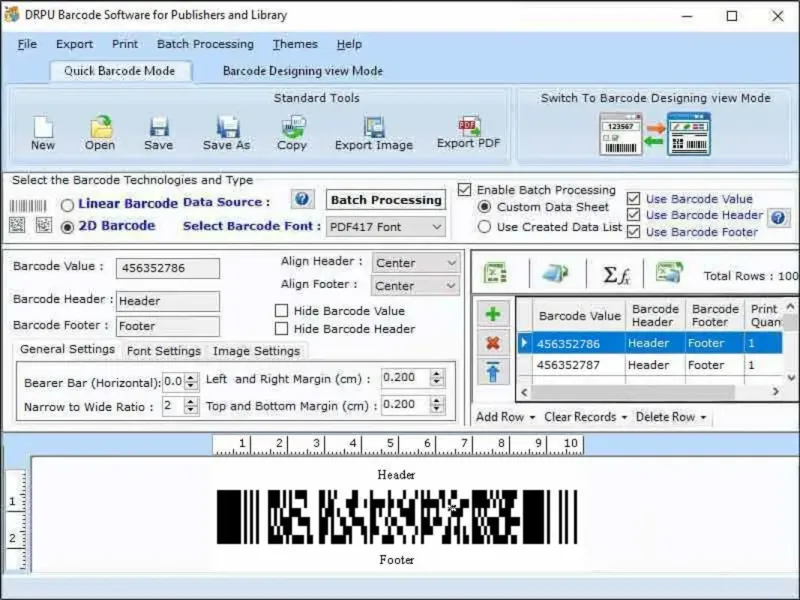Click the Barcode Value input field
Viewport: 800px width, 600px height.
pos(168,268)
